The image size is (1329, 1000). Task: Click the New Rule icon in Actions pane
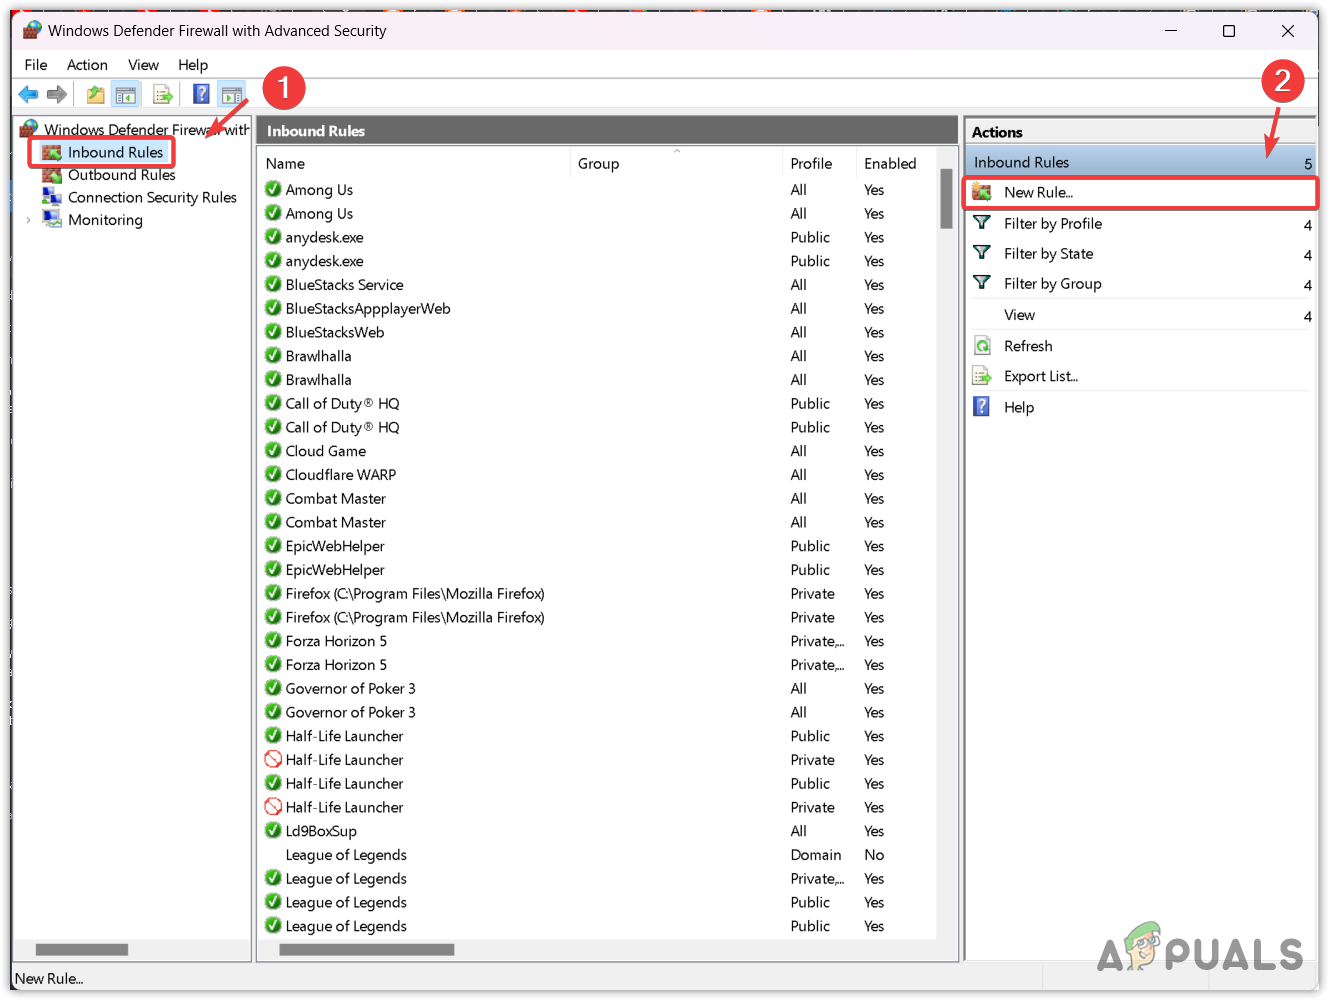982,192
